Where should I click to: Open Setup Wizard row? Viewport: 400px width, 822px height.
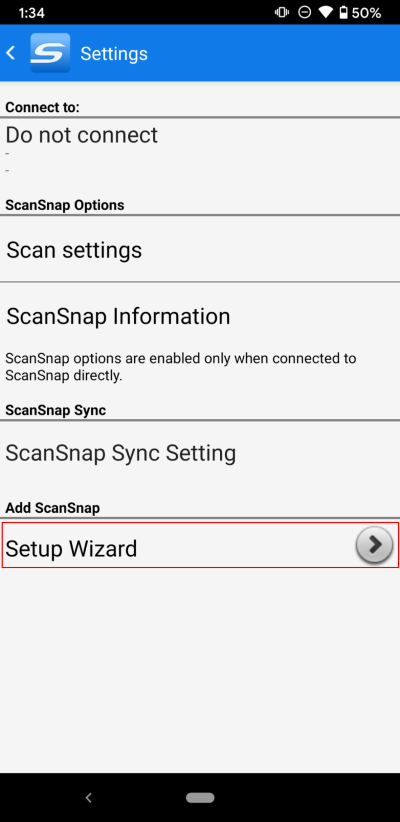pyautogui.click(x=200, y=545)
